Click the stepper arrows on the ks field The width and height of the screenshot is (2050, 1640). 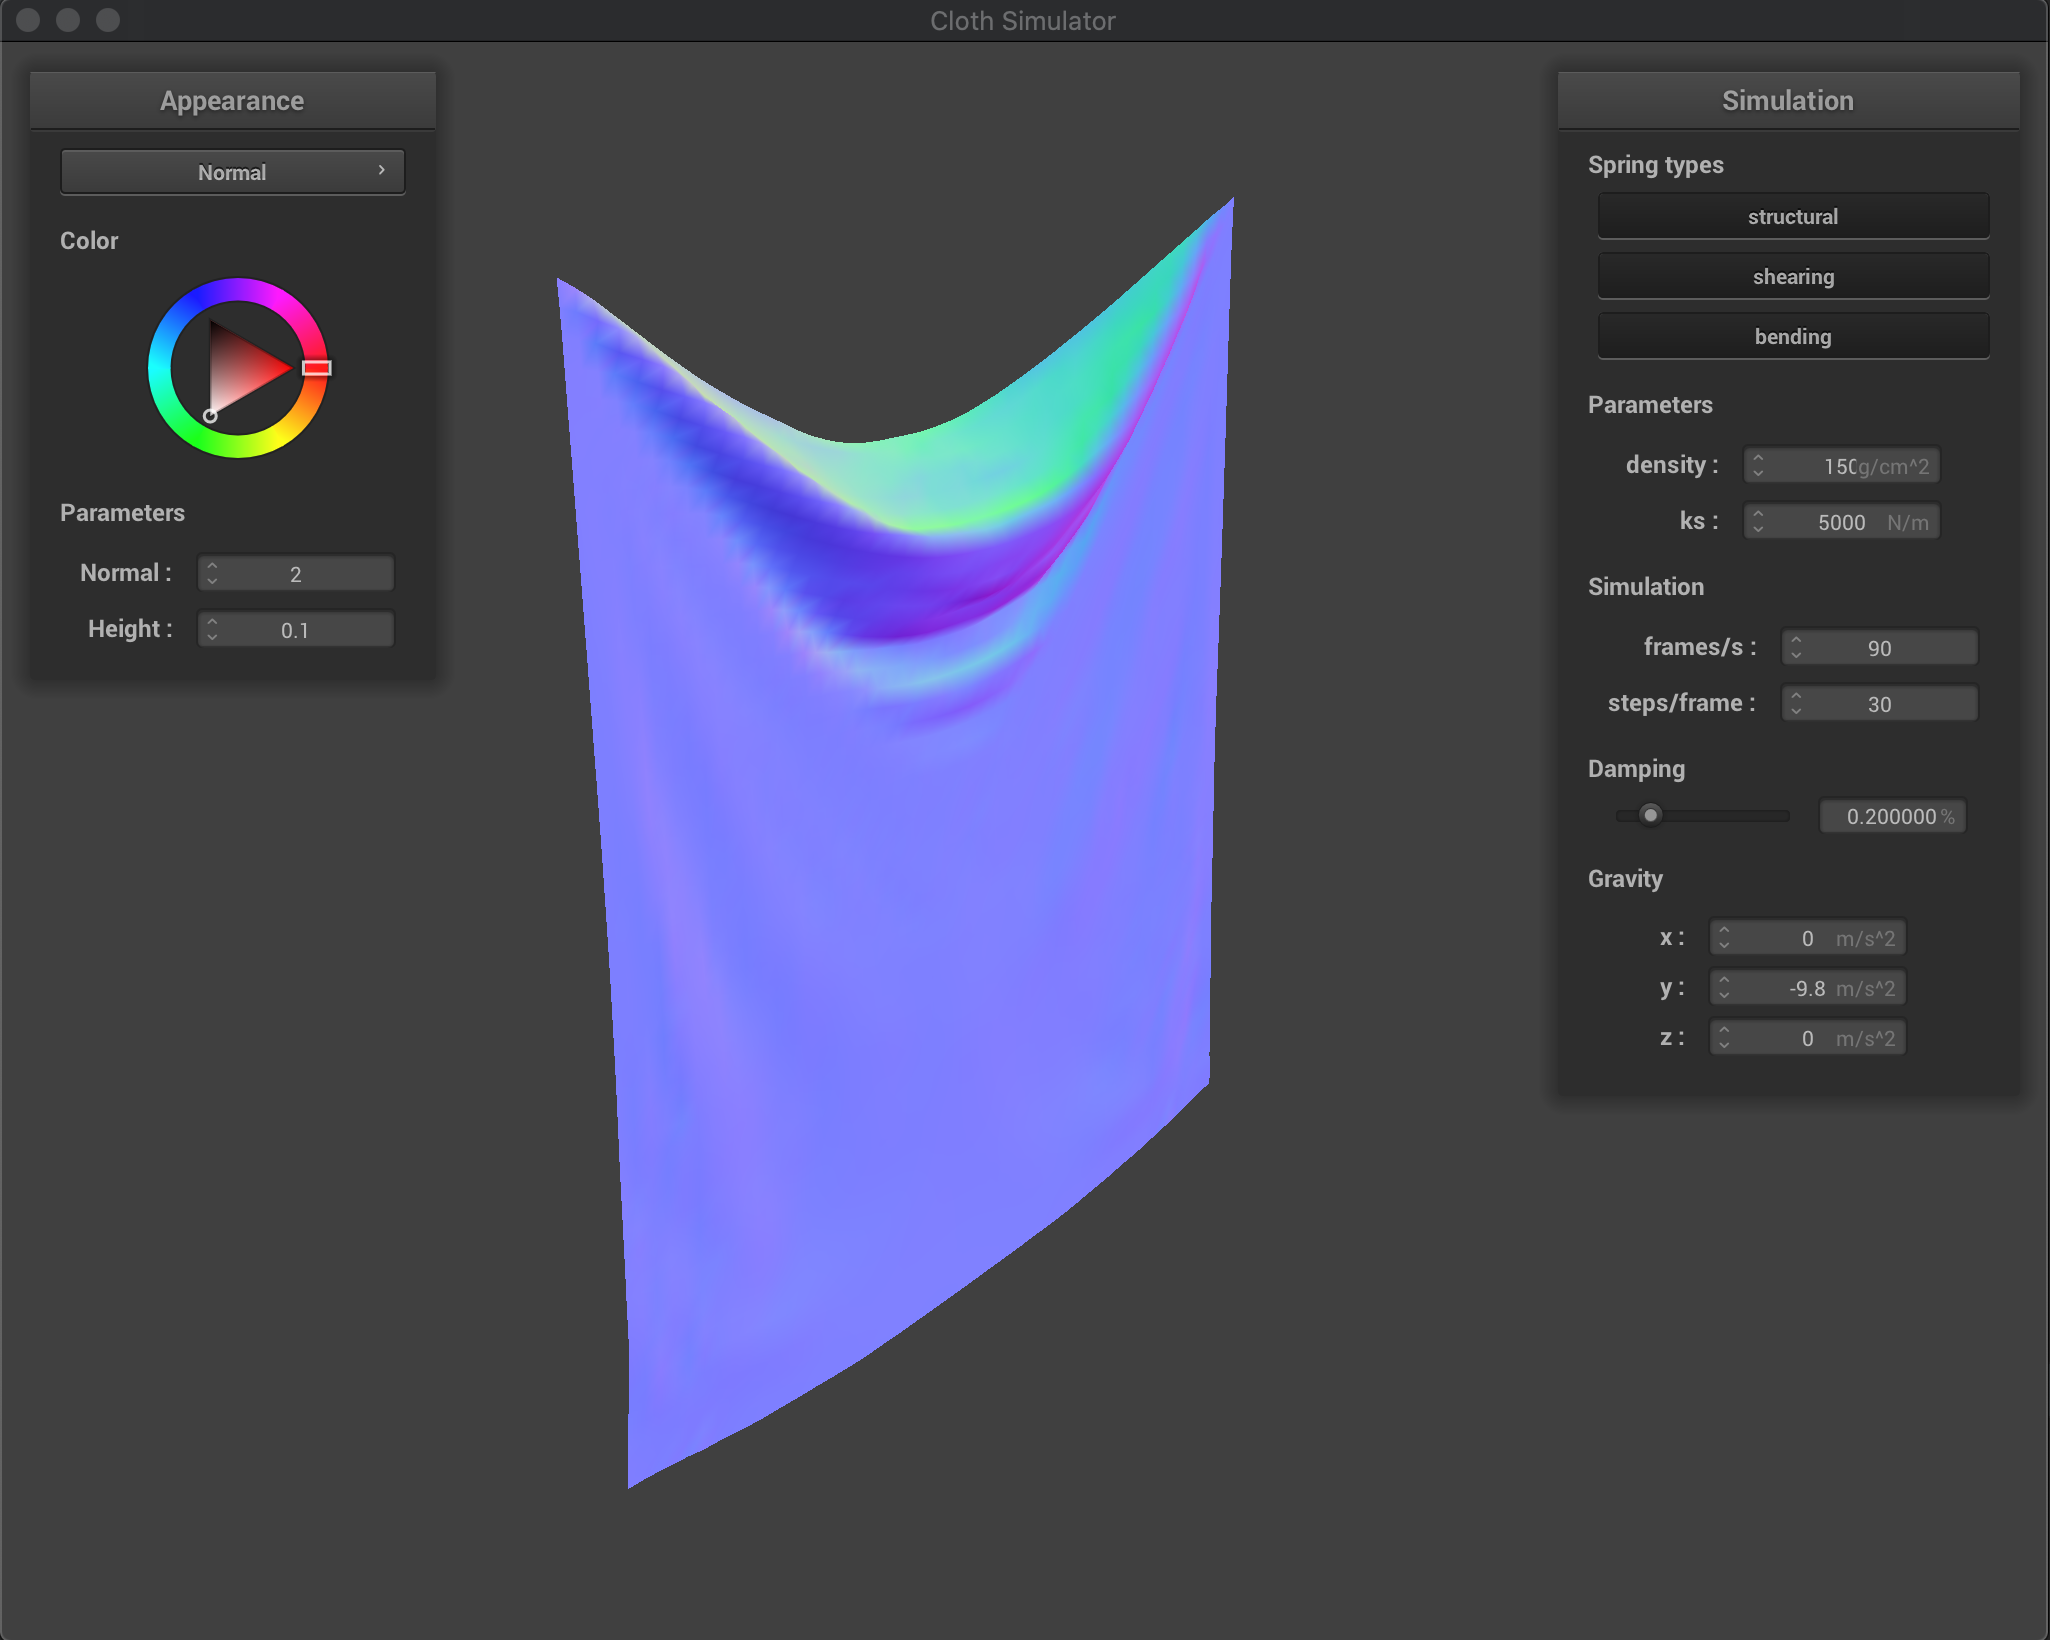1758,522
